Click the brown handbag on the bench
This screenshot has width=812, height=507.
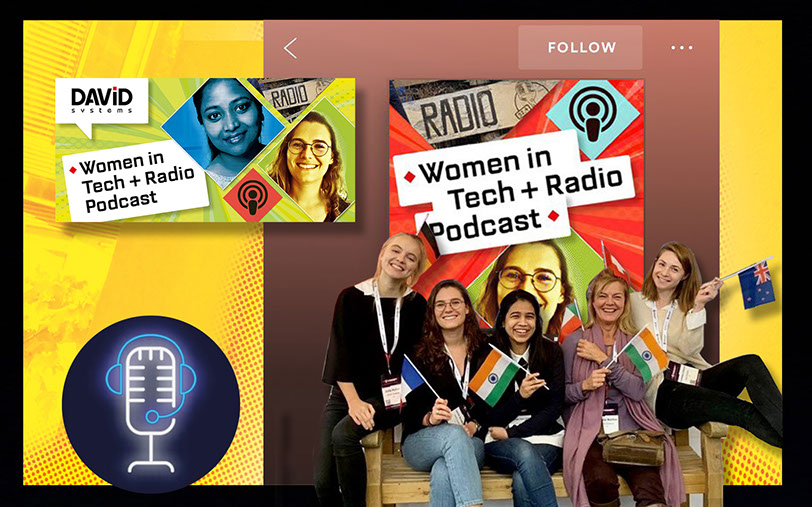(x=632, y=447)
